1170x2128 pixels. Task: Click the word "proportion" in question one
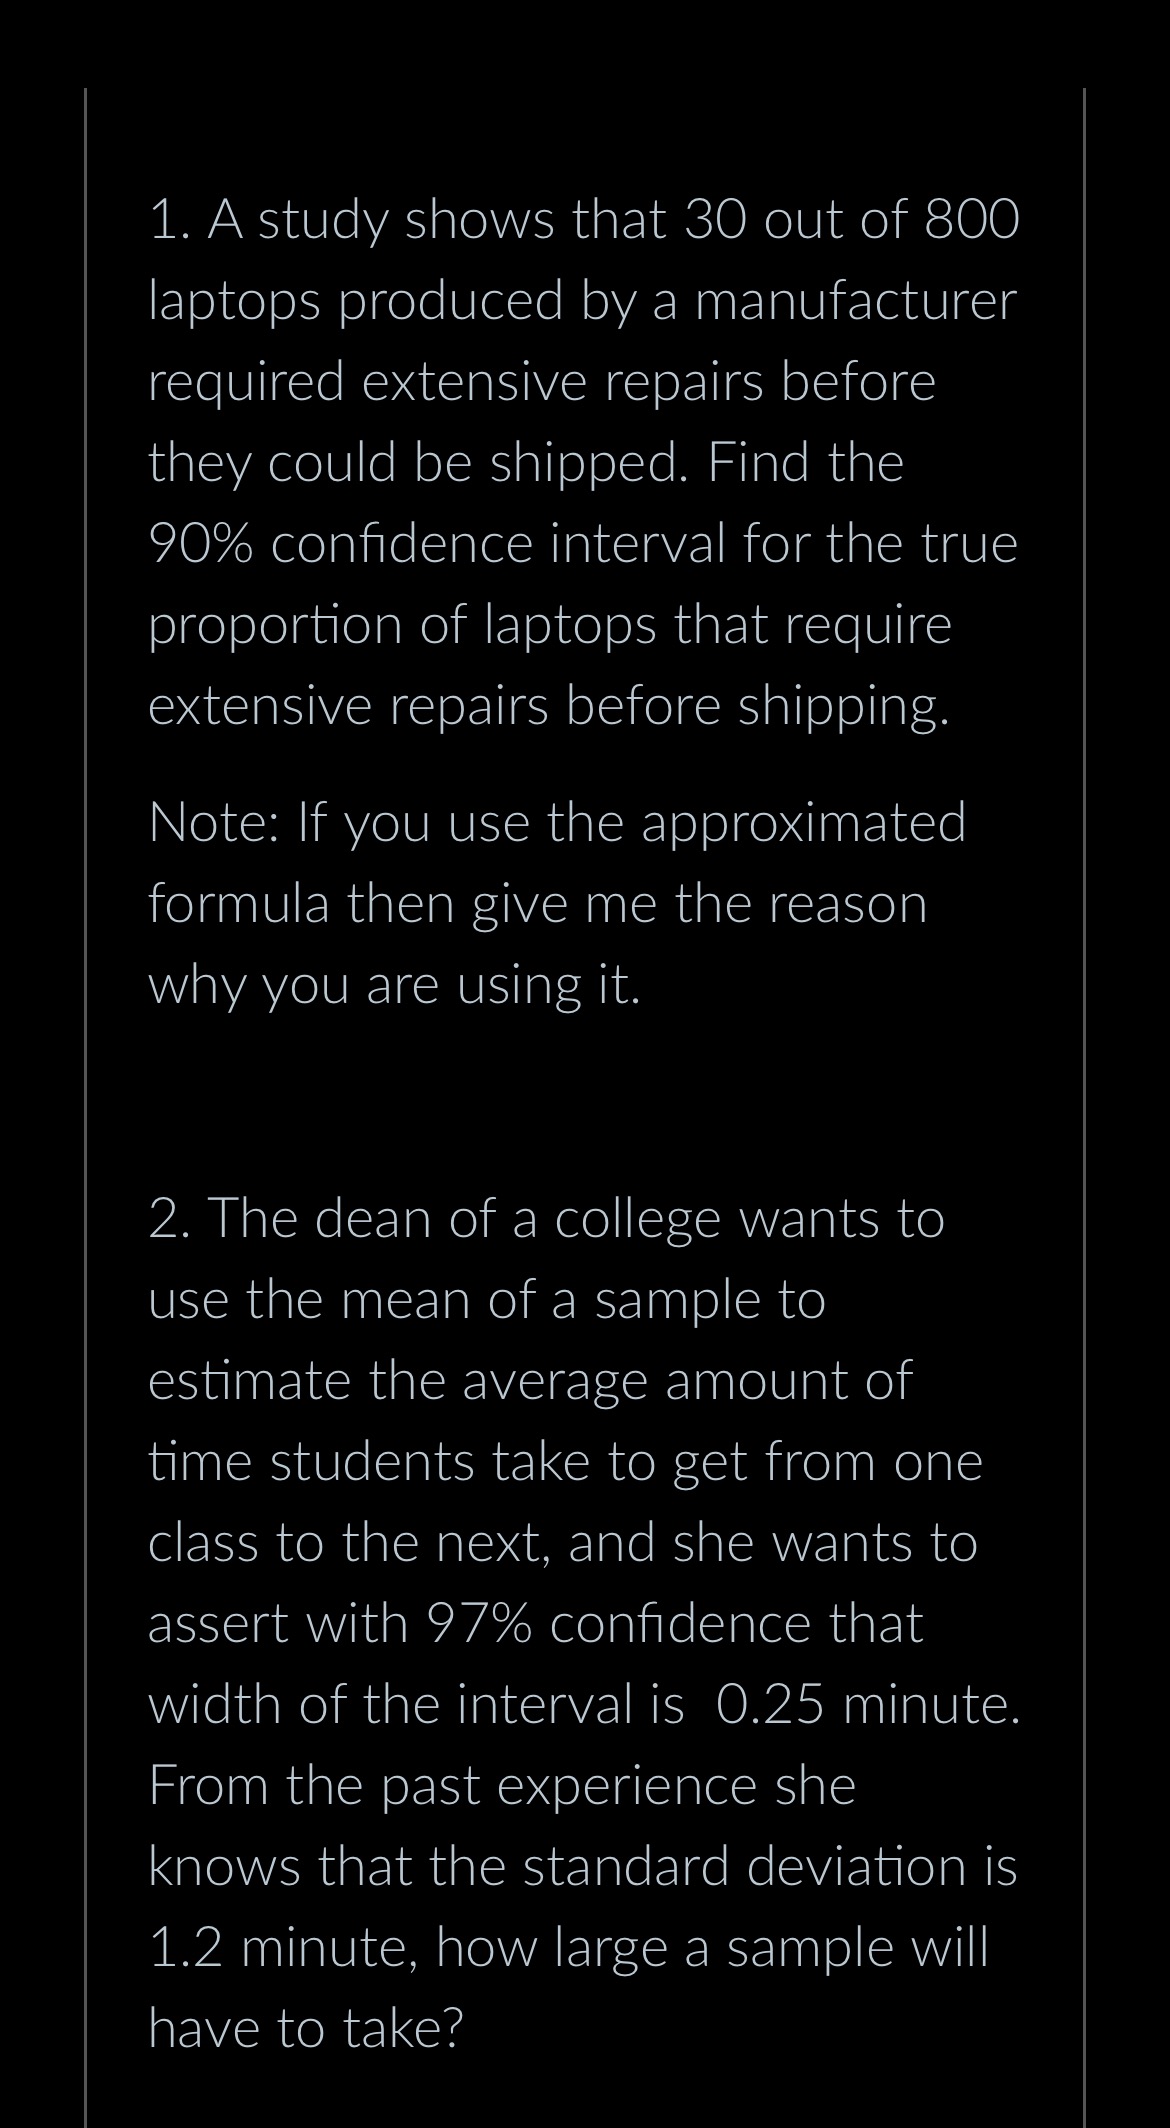pos(275,627)
